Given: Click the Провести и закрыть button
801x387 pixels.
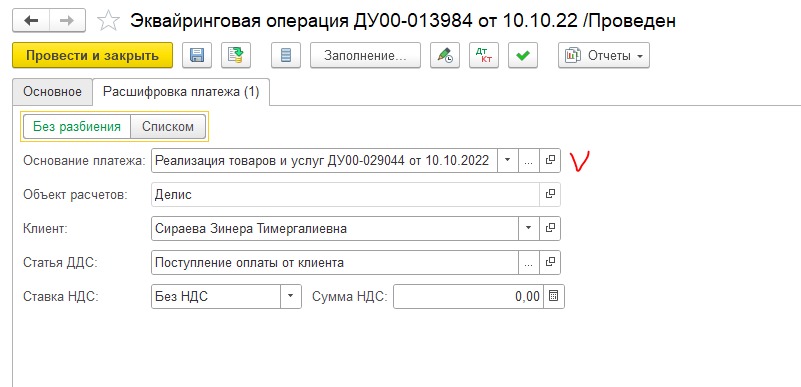Looking at the screenshot, I should (92, 55).
